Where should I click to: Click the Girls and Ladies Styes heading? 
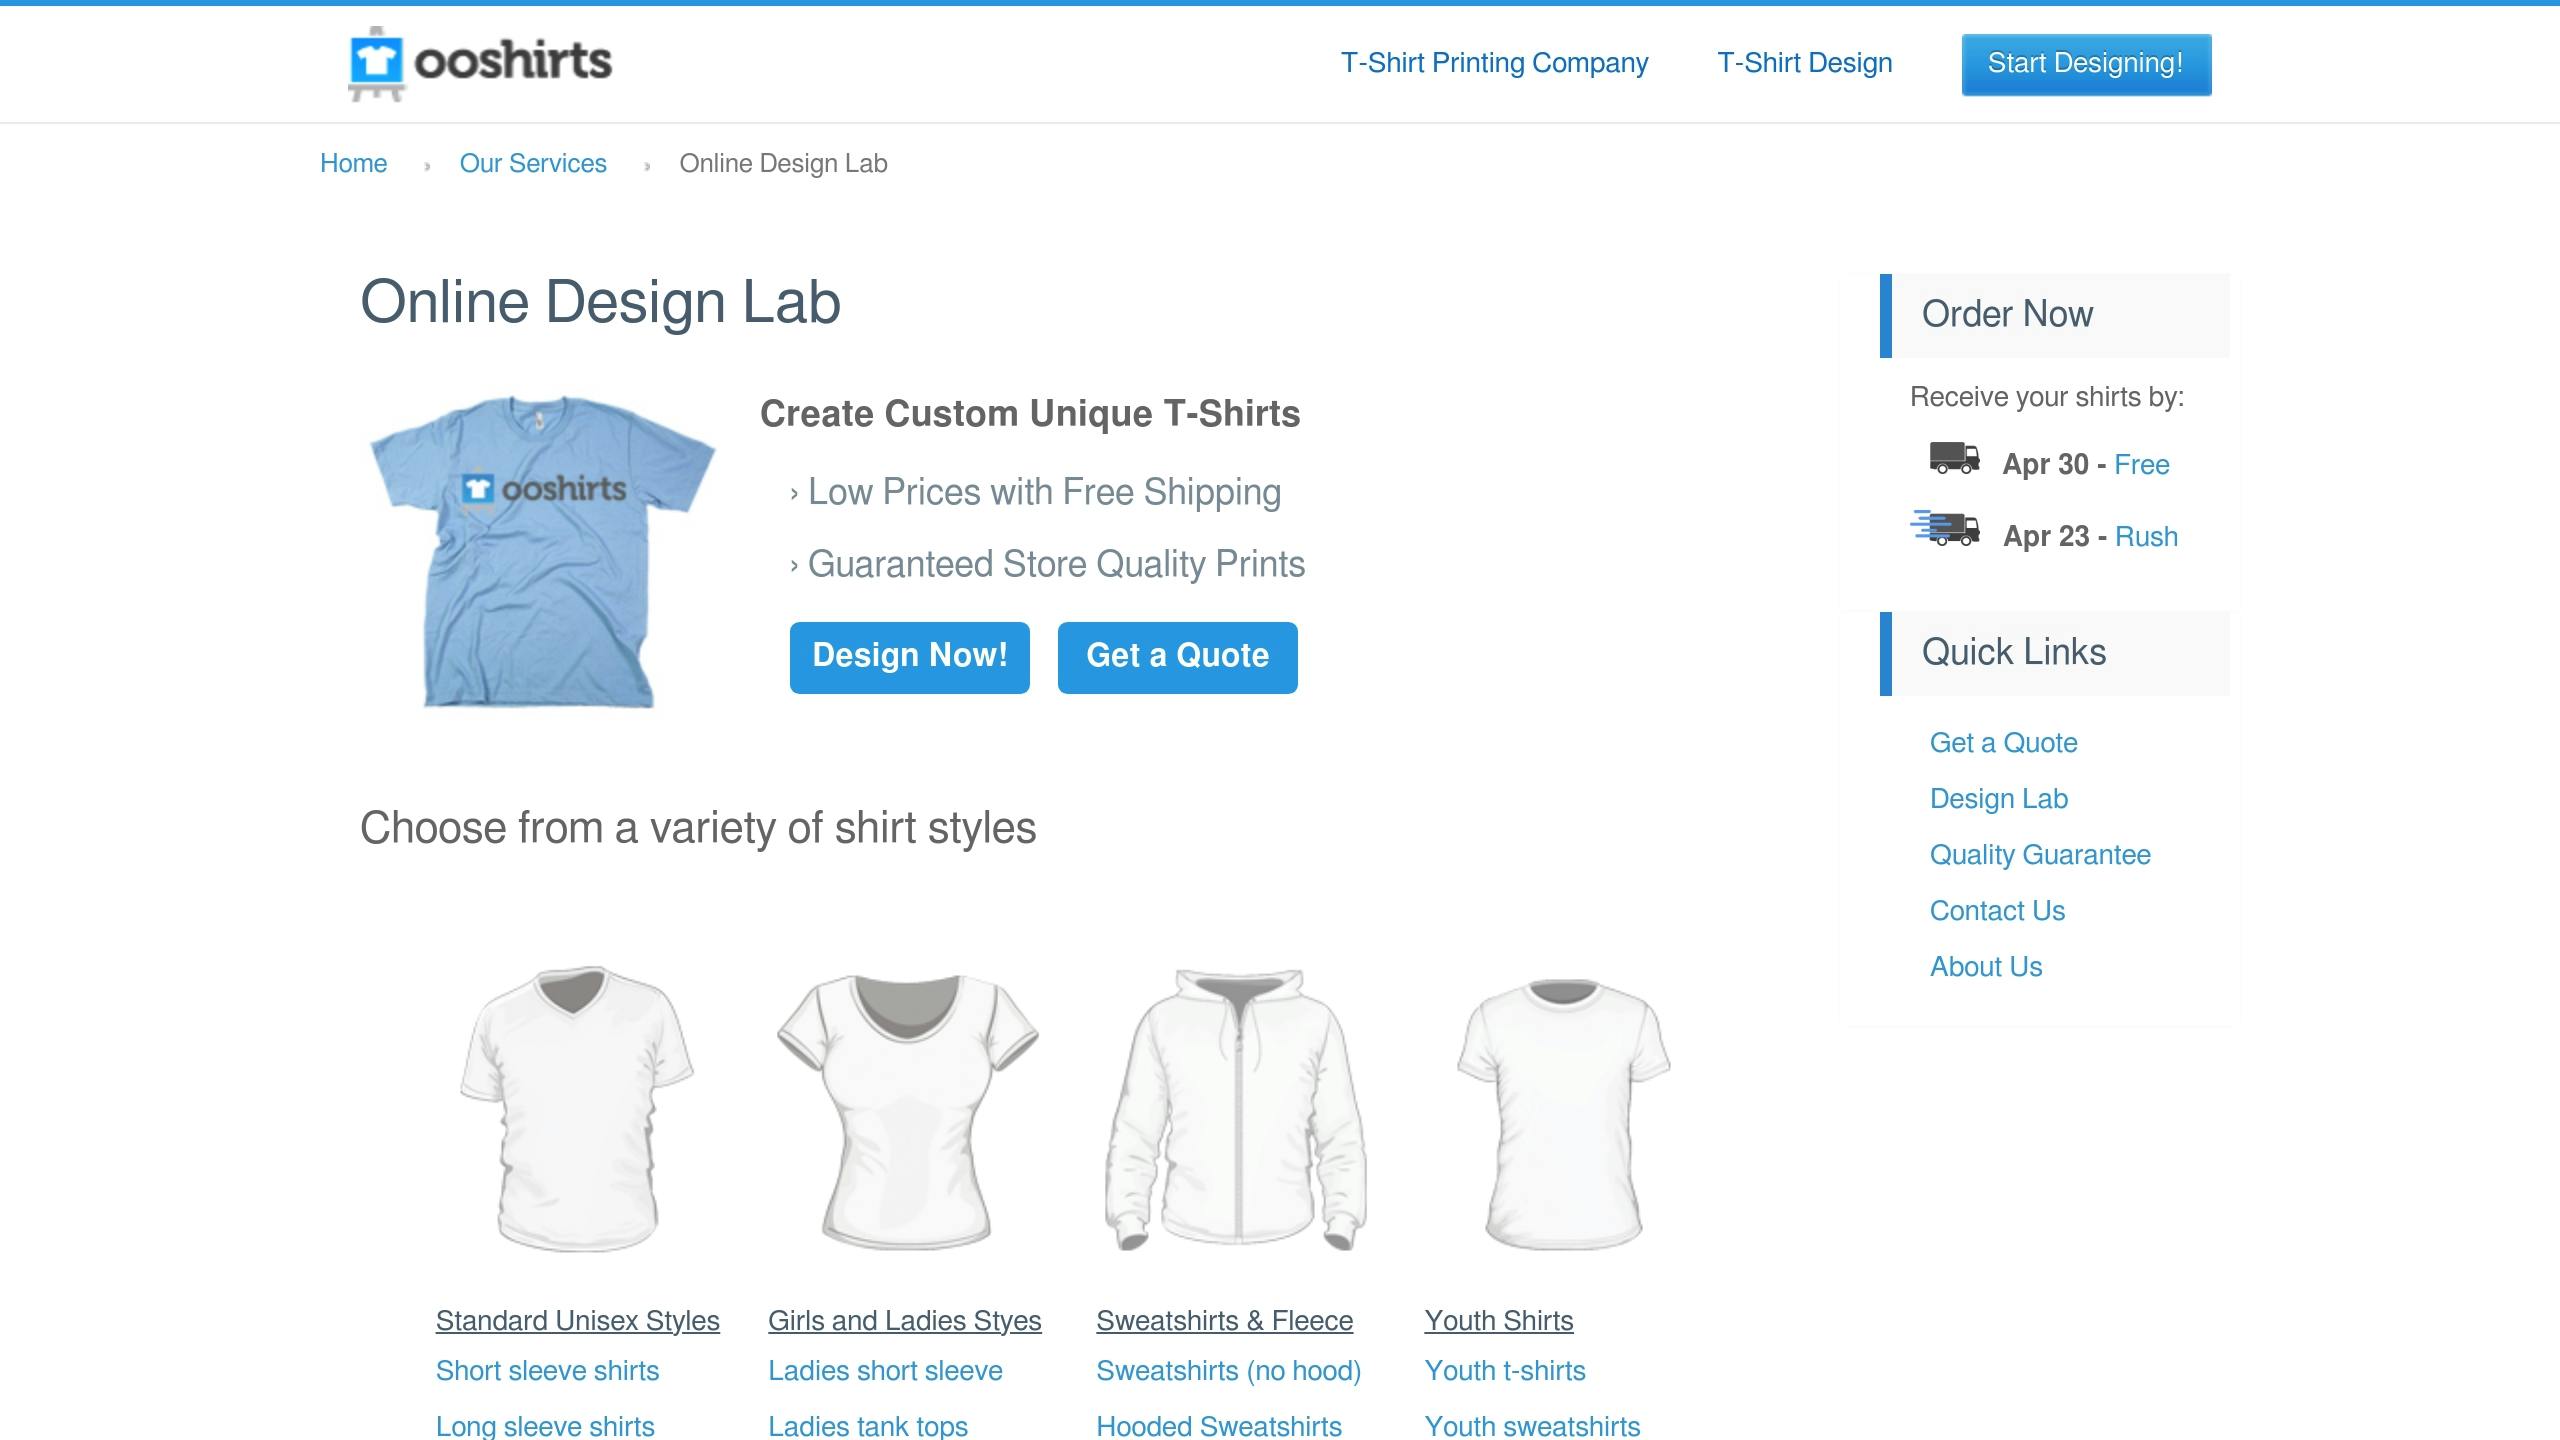pyautogui.click(x=904, y=1320)
